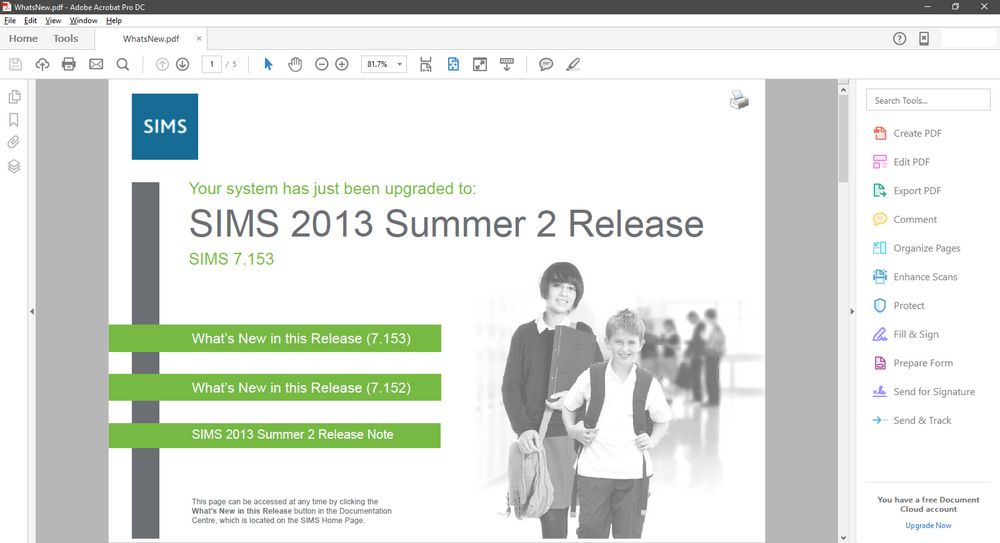Open the Export PDF tool
This screenshot has height=543, width=1000.
coord(907,191)
